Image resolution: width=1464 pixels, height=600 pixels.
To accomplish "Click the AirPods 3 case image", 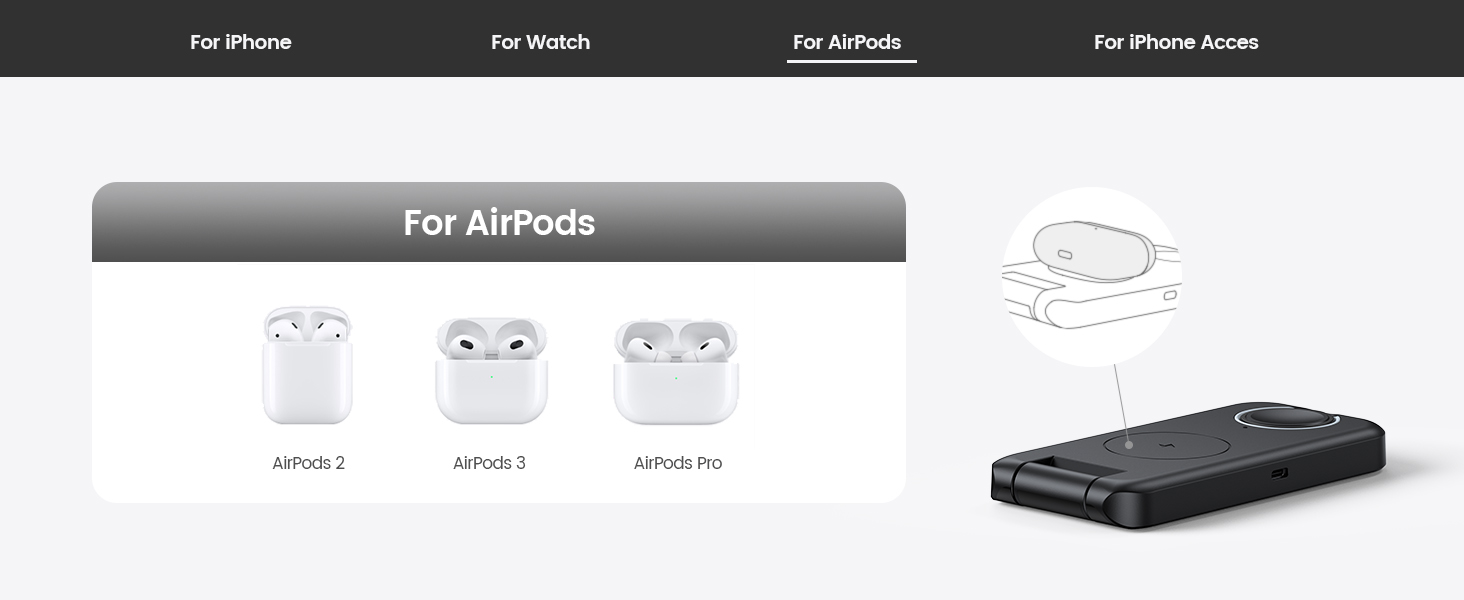I will (490, 370).
